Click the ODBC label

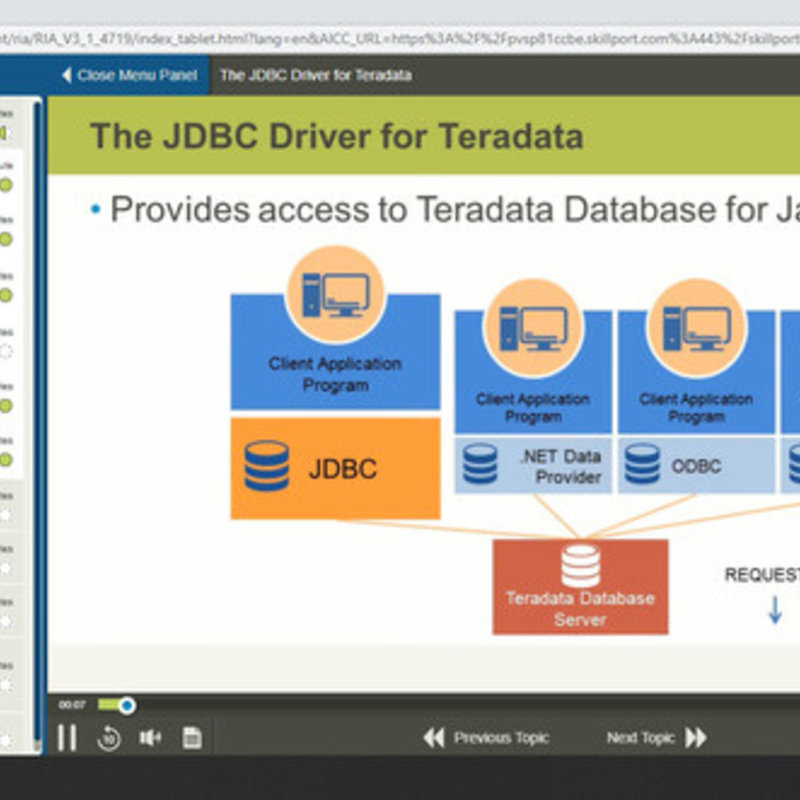pos(696,466)
